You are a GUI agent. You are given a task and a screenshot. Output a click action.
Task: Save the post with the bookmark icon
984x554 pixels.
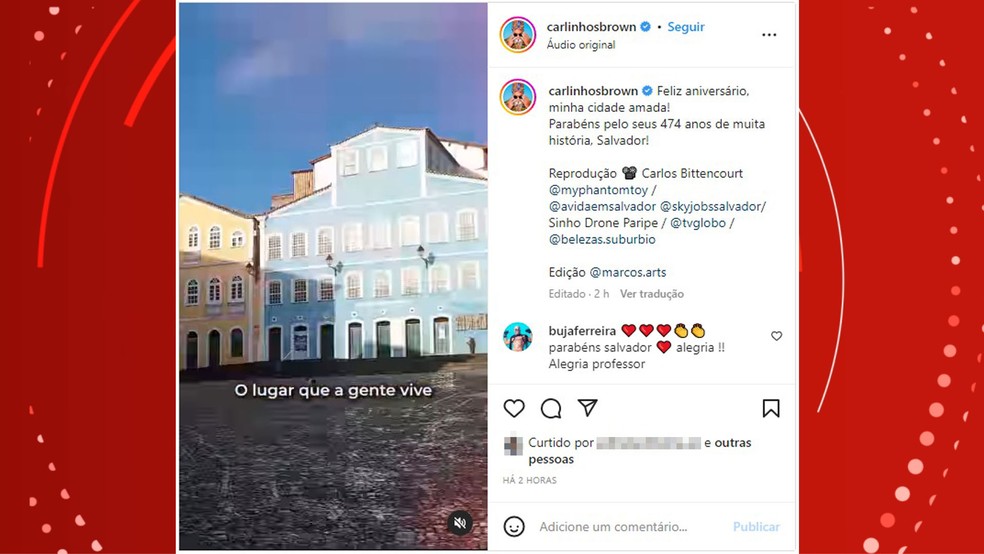(771, 408)
